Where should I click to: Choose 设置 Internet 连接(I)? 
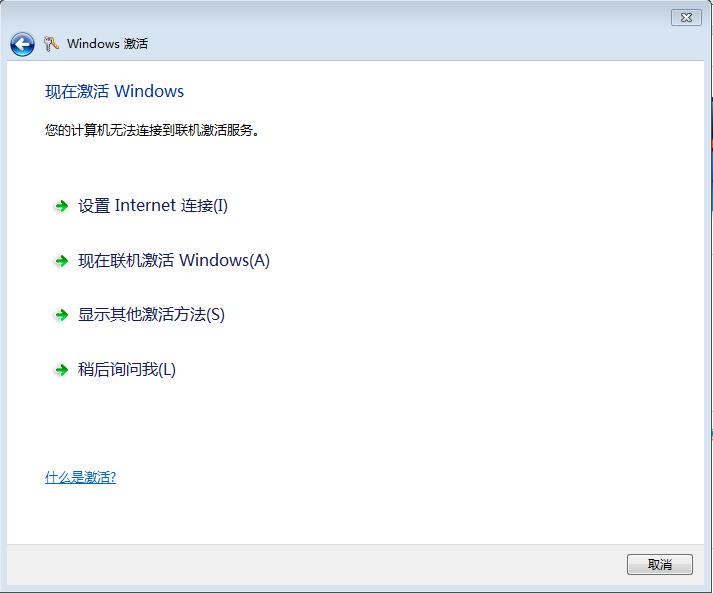[x=153, y=206]
